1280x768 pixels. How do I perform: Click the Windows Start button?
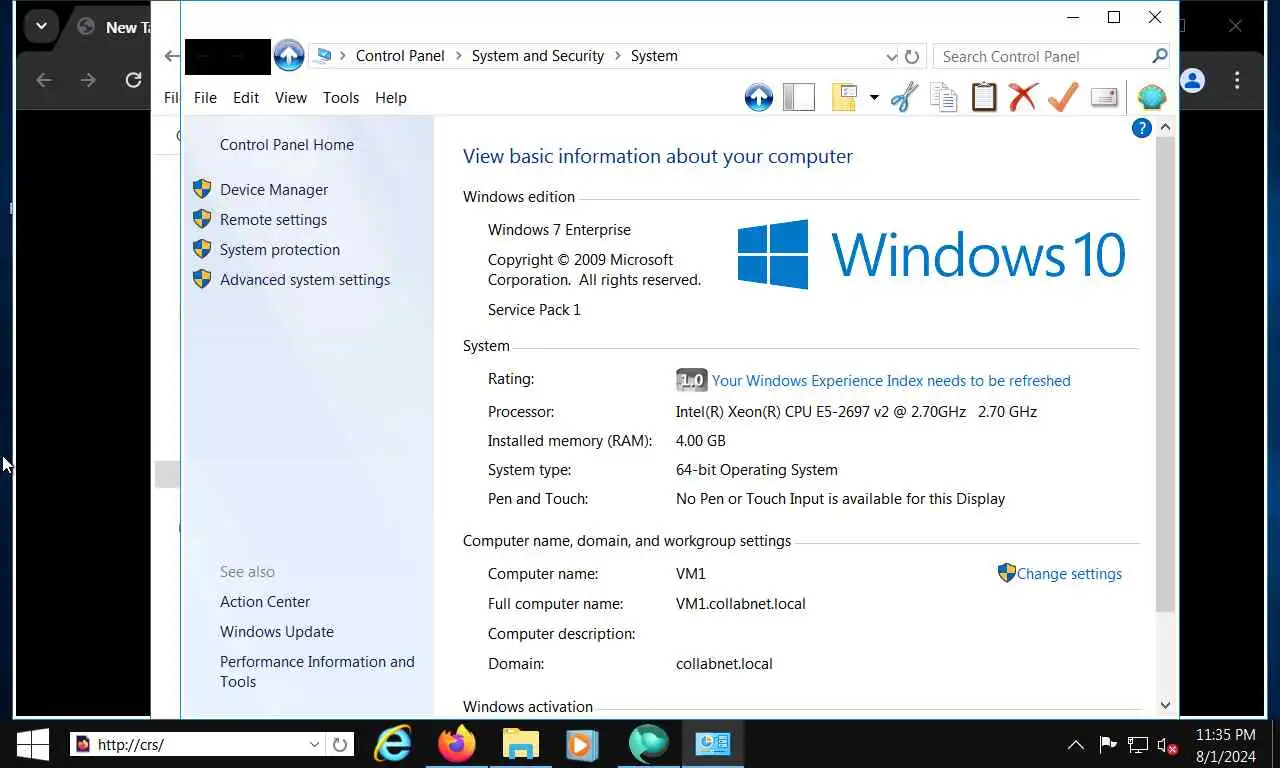[x=33, y=744]
